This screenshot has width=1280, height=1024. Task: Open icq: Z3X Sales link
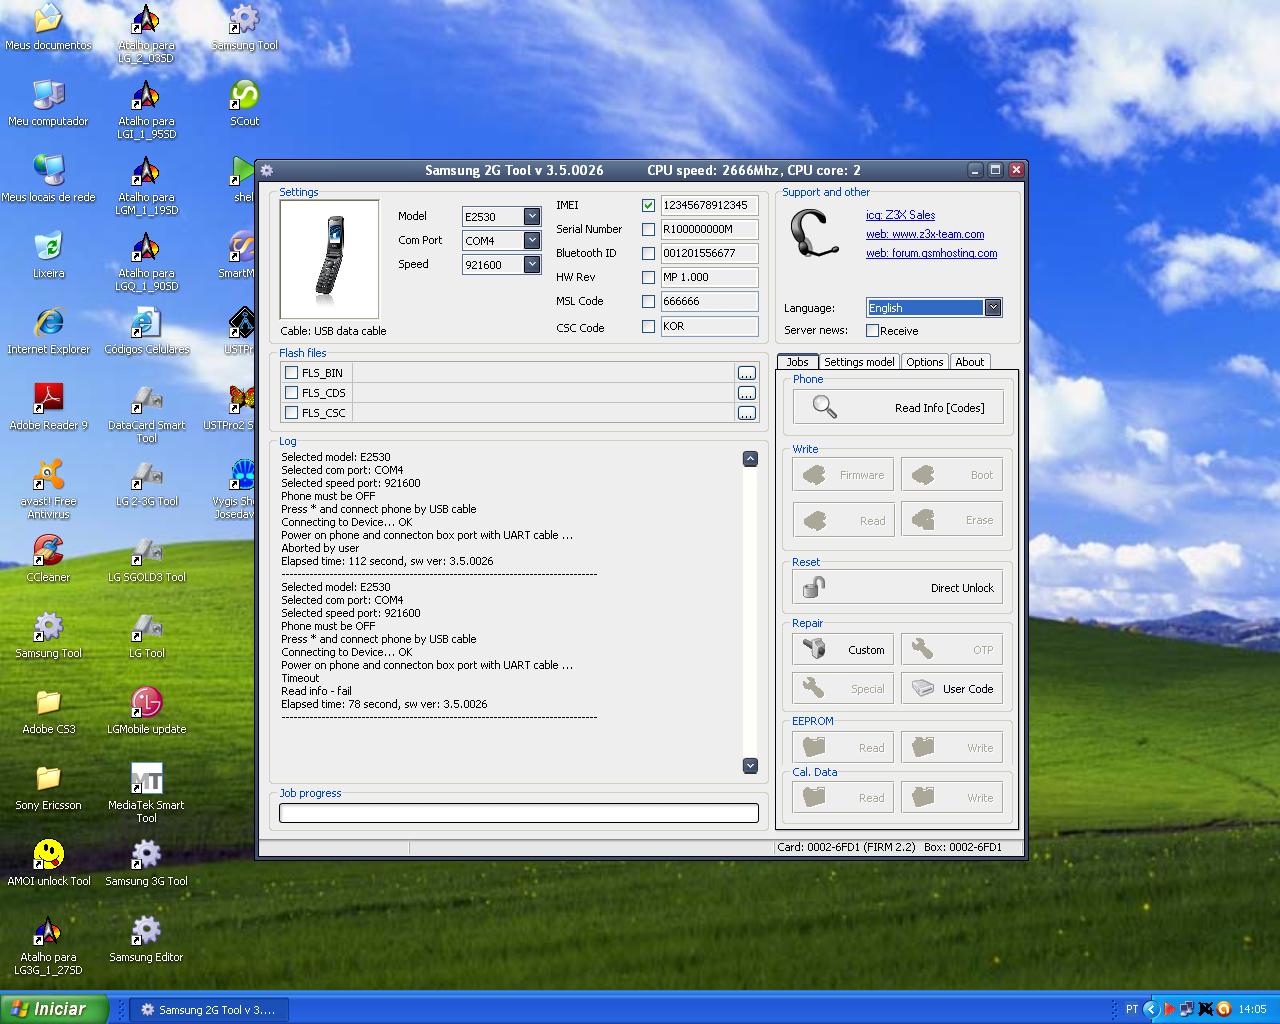[x=900, y=215]
